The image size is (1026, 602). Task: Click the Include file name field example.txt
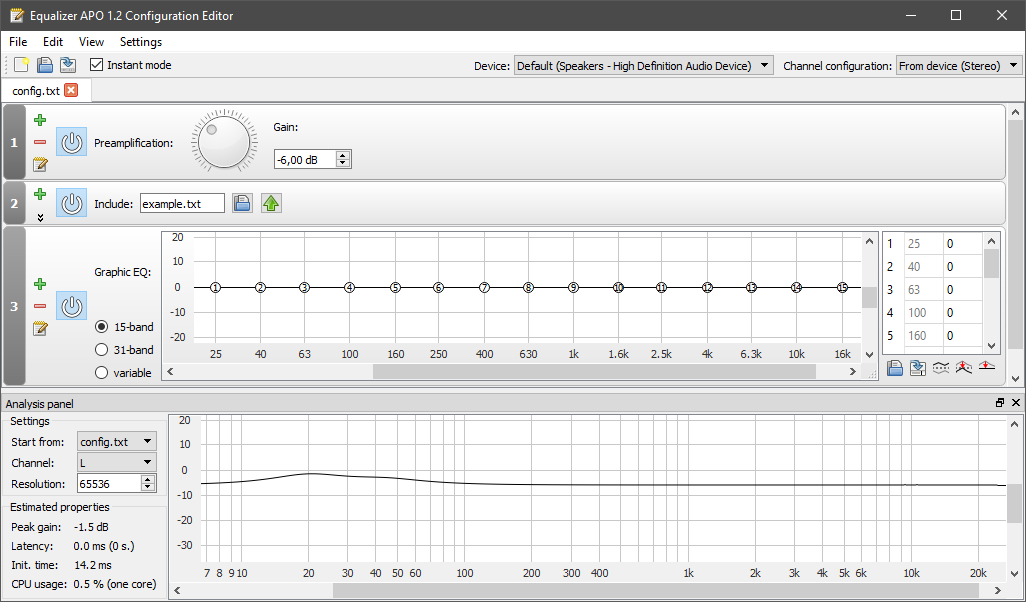pyautogui.click(x=183, y=204)
